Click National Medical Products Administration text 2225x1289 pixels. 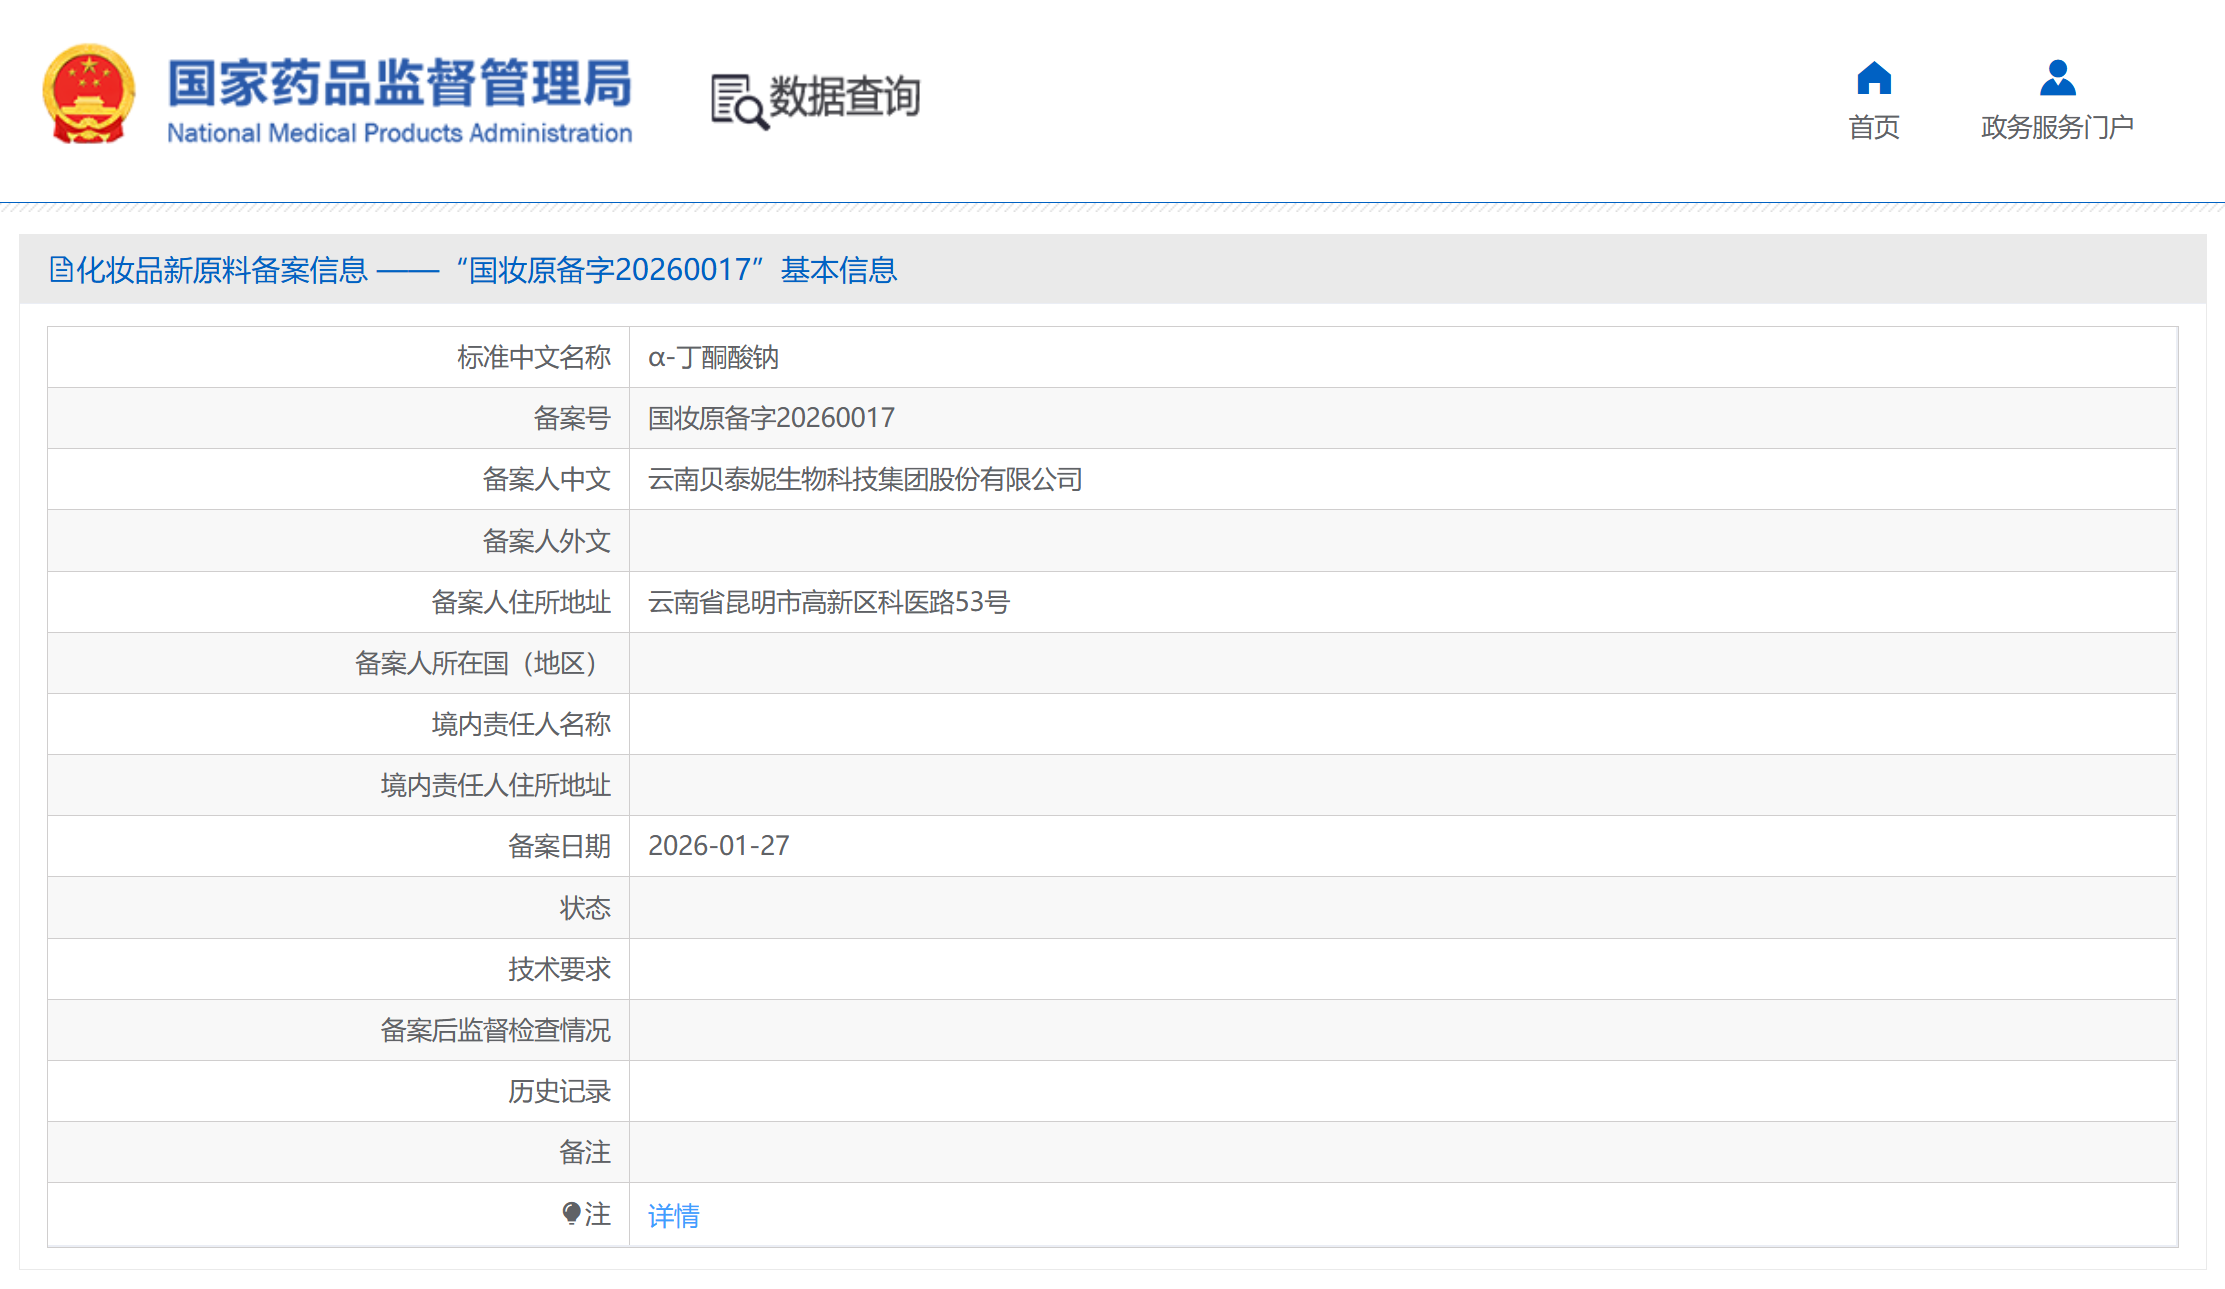(399, 133)
